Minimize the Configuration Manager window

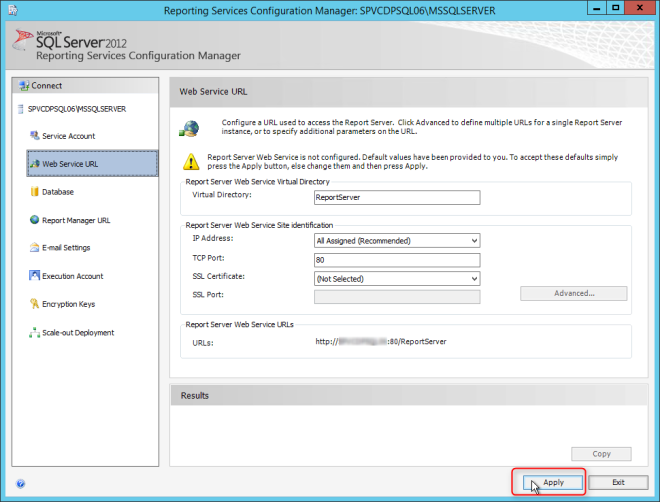click(x=596, y=8)
